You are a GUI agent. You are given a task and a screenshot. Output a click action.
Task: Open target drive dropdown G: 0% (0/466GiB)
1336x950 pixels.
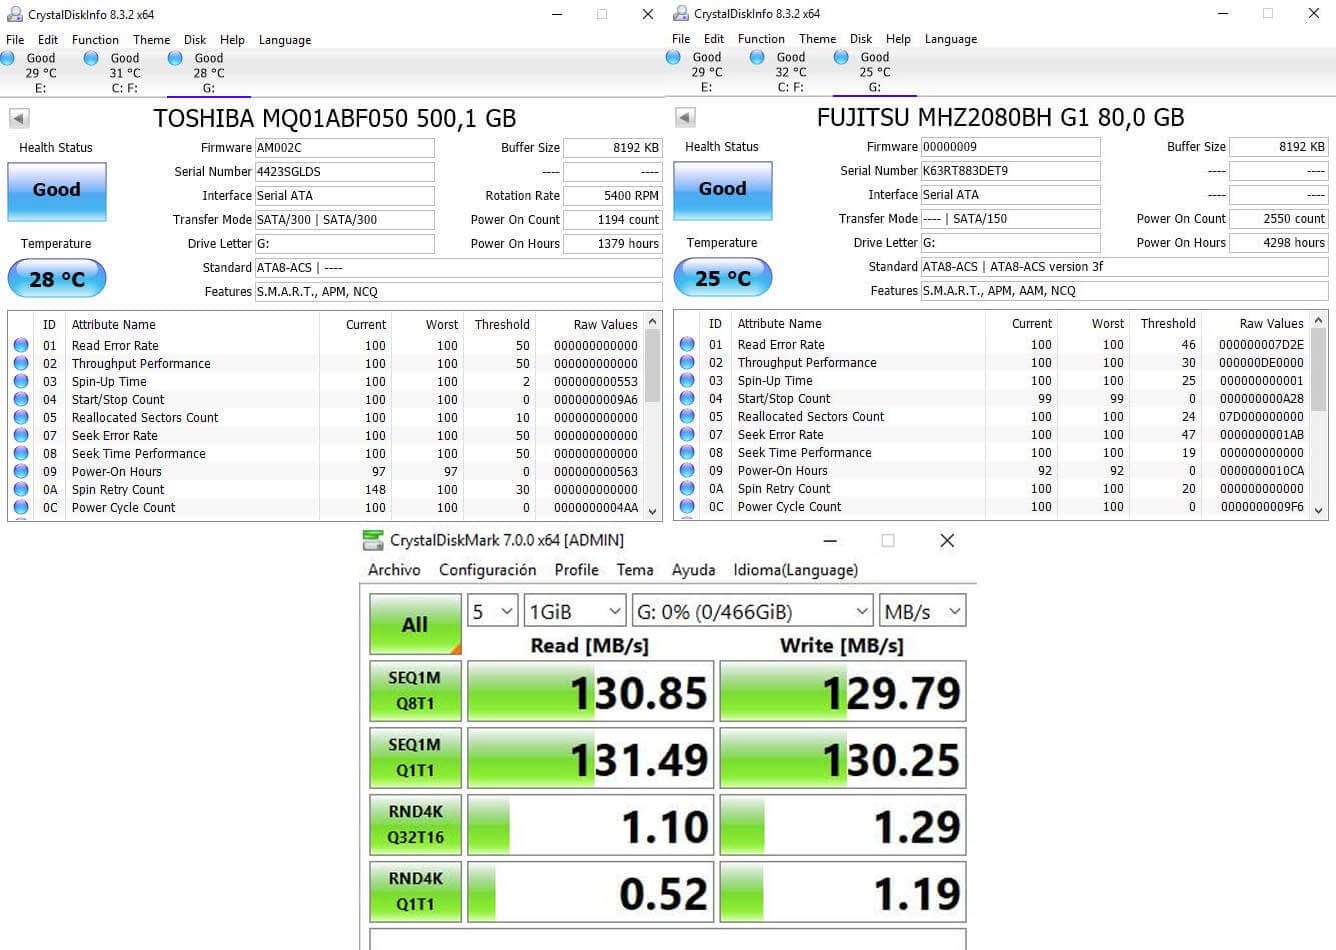(x=752, y=611)
